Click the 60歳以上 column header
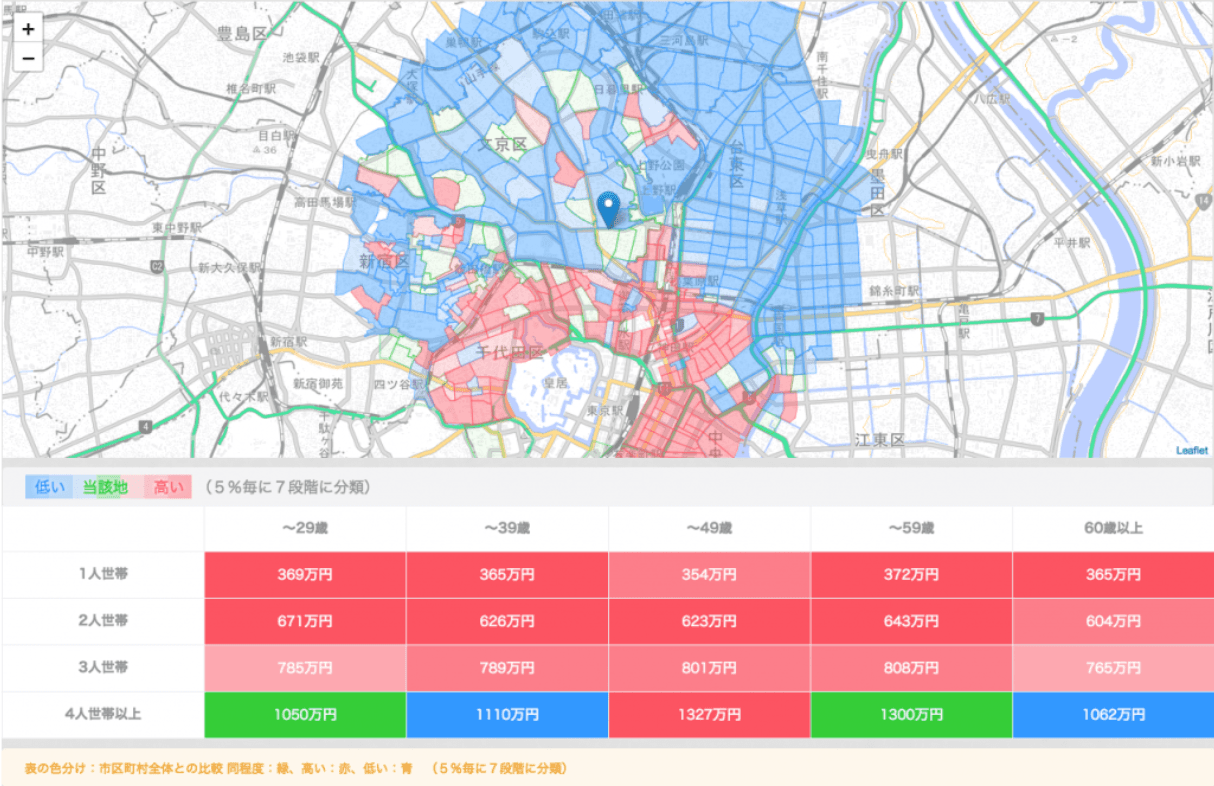 (x=1113, y=528)
